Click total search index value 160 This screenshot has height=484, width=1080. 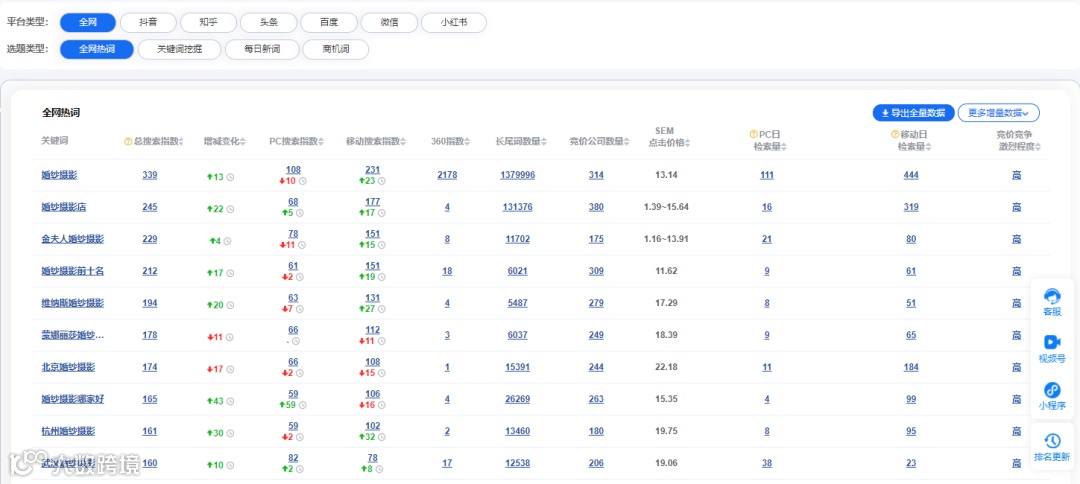tap(149, 463)
